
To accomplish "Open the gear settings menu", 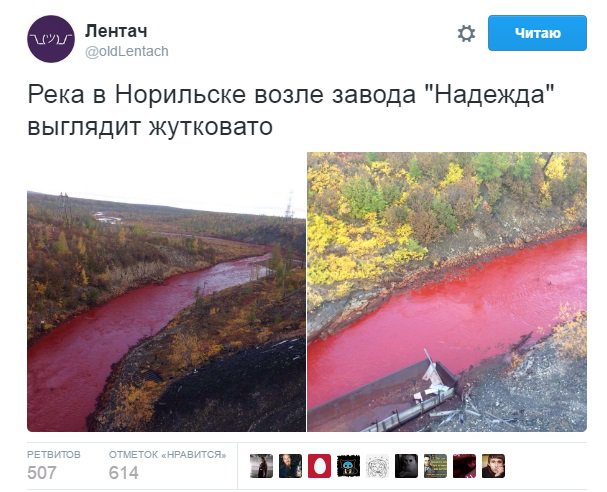I will coord(466,33).
